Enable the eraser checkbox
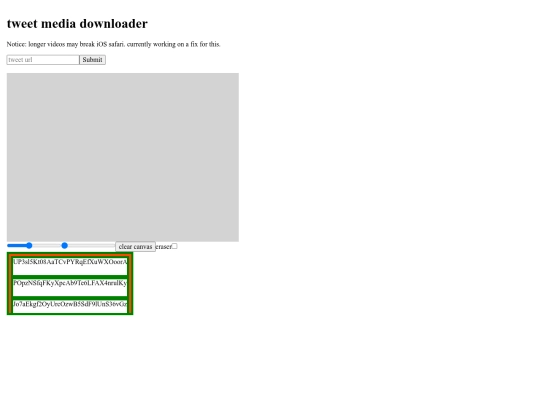This screenshot has height=405, width=540. [175, 246]
